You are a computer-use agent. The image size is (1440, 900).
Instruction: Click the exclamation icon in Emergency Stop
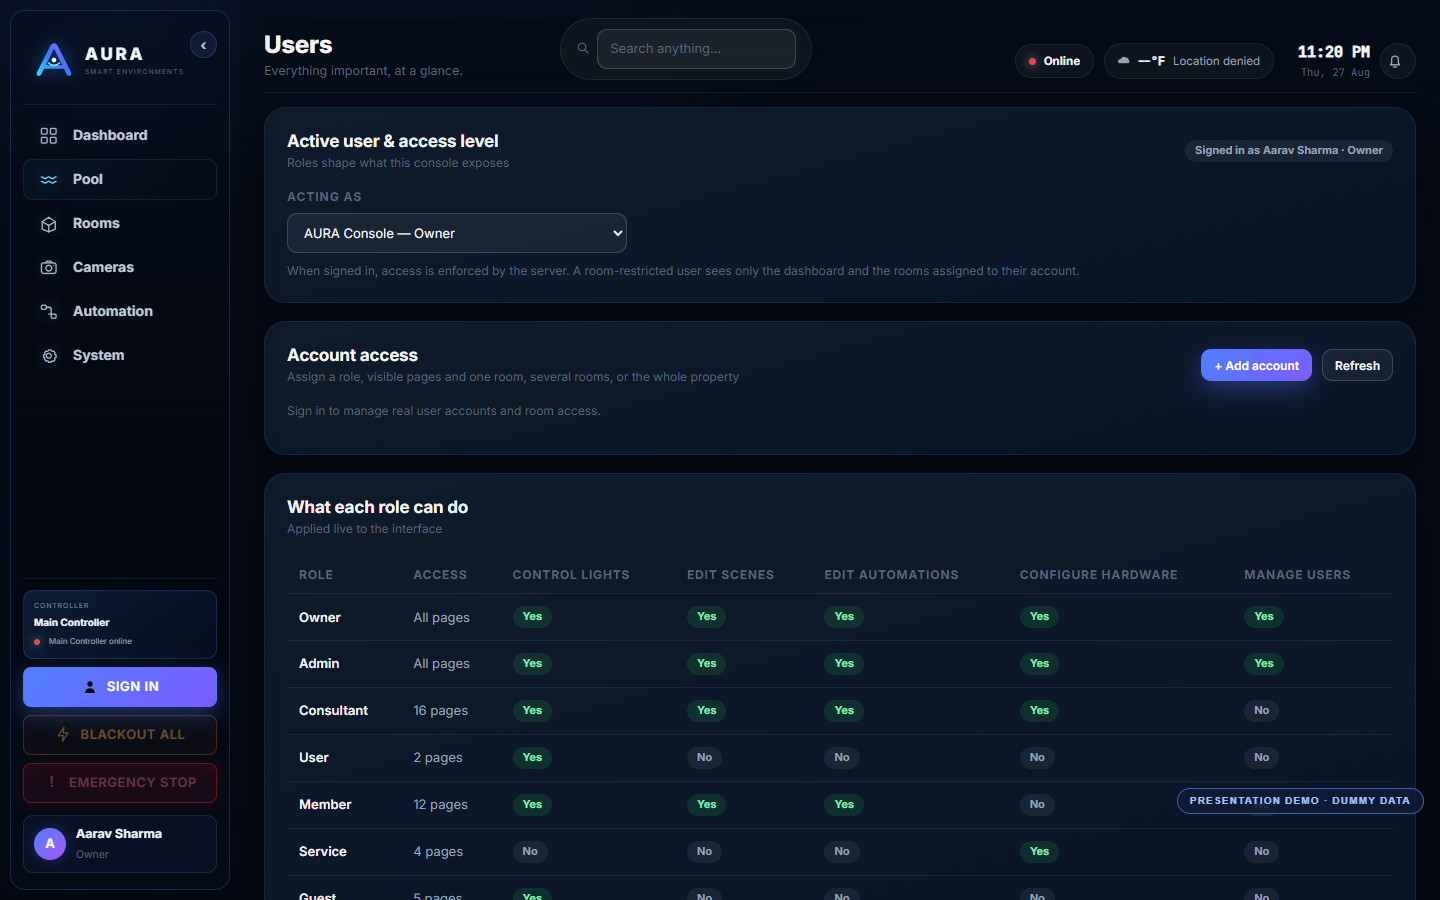[52, 782]
